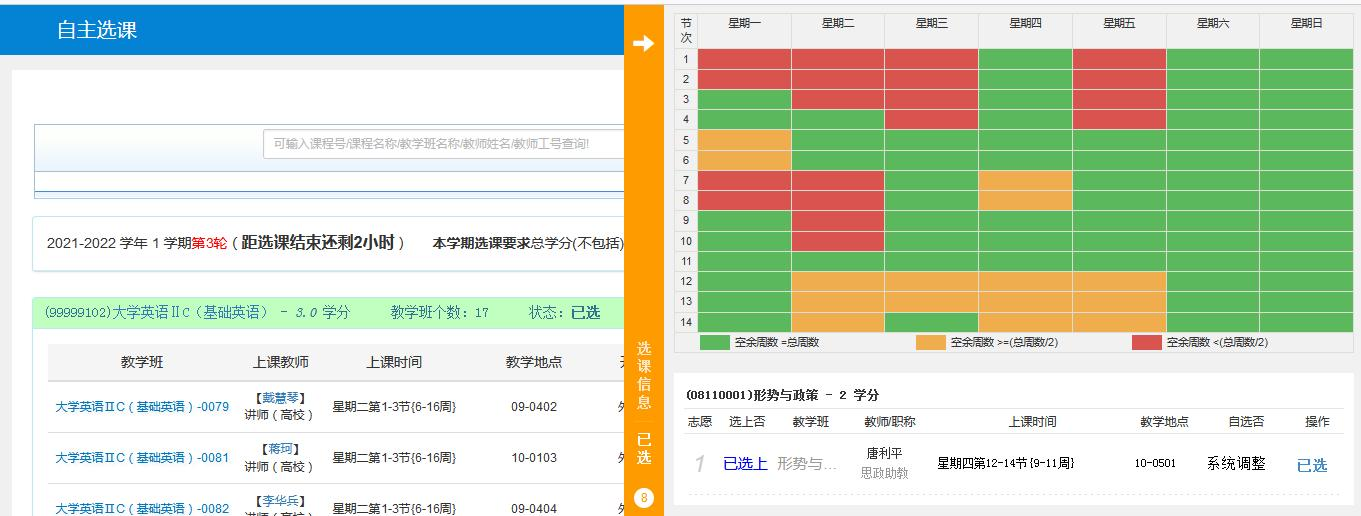
Task: Click the number 8 badge on the orange bar
Action: point(644,498)
